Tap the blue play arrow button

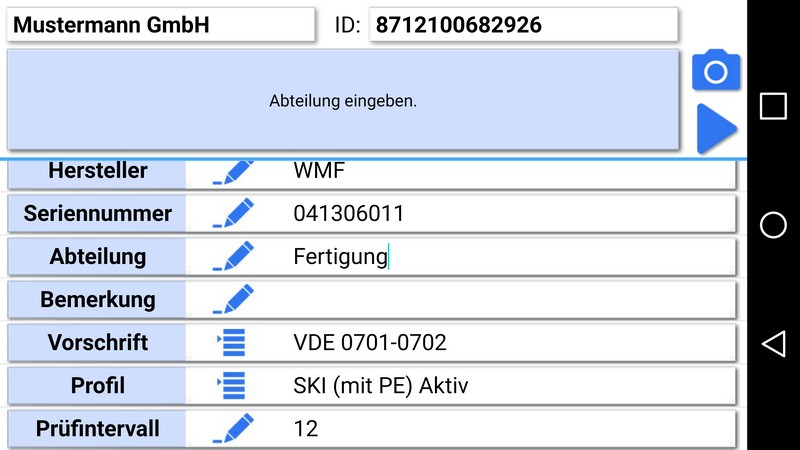716,129
